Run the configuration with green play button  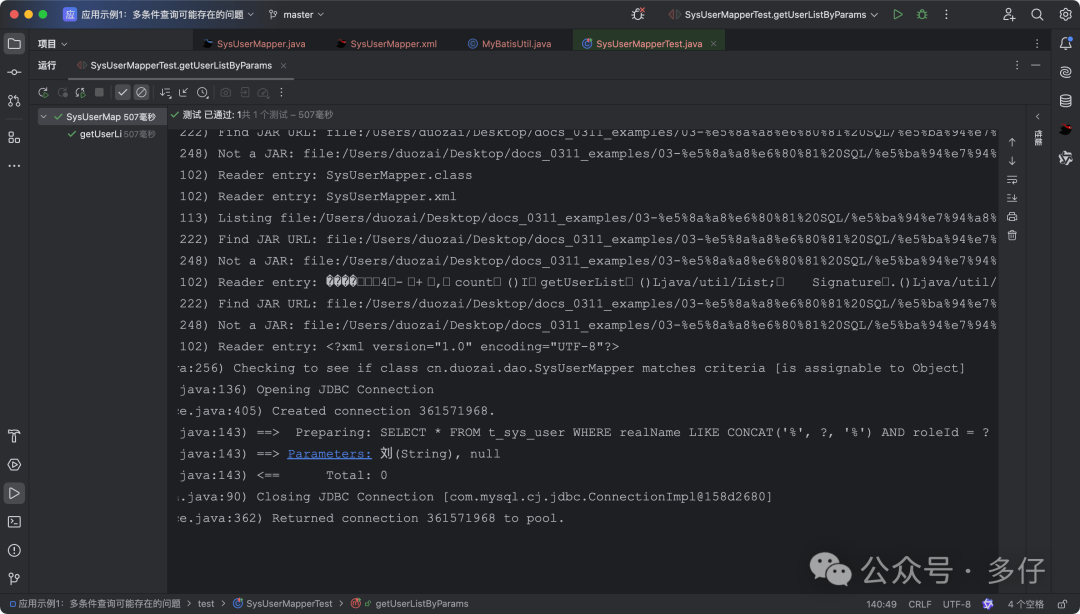coord(897,14)
